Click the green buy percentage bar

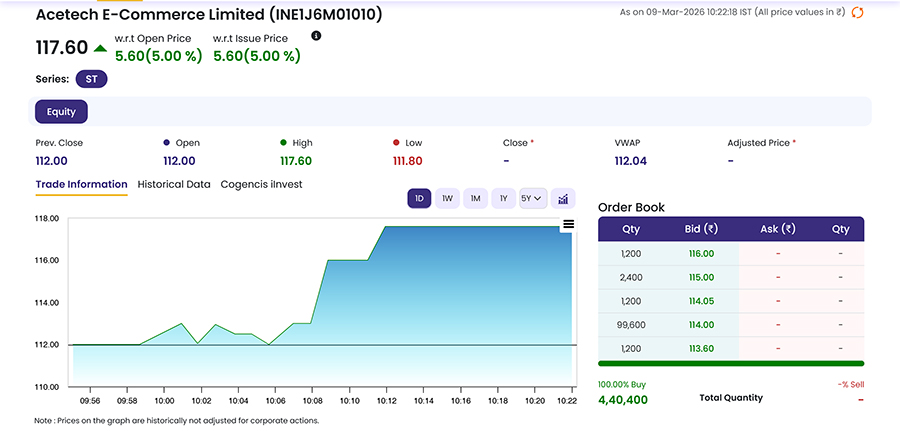(x=731, y=363)
